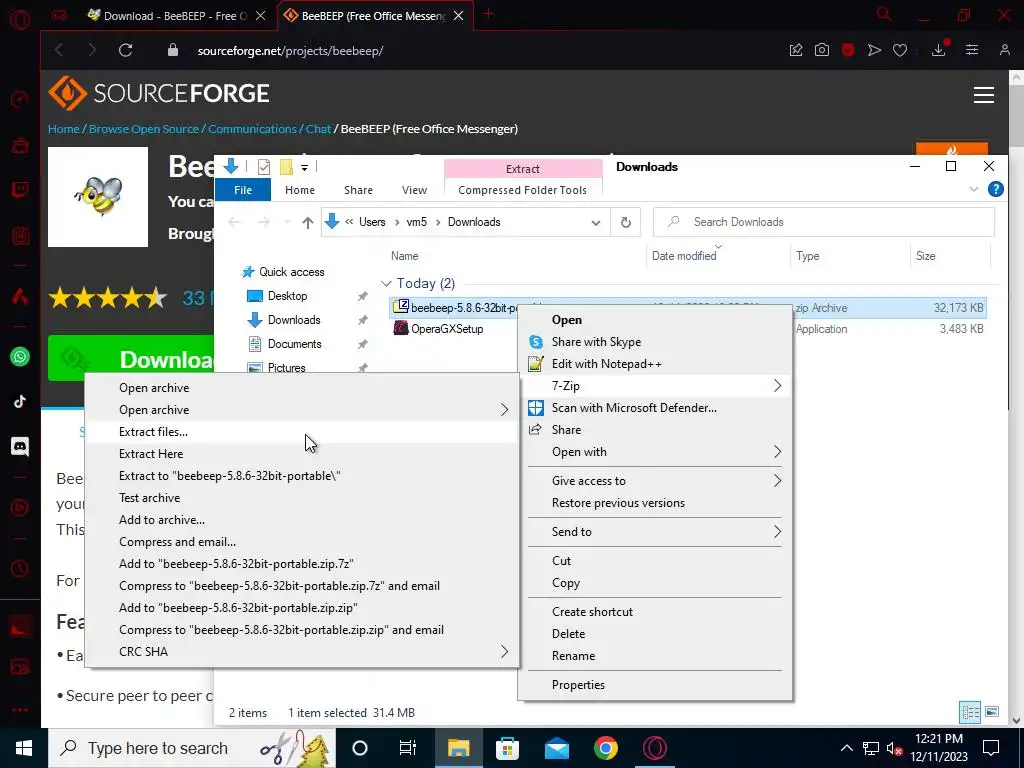This screenshot has height=768, width=1024.
Task: Open Mail app from taskbar
Action: pos(556,748)
